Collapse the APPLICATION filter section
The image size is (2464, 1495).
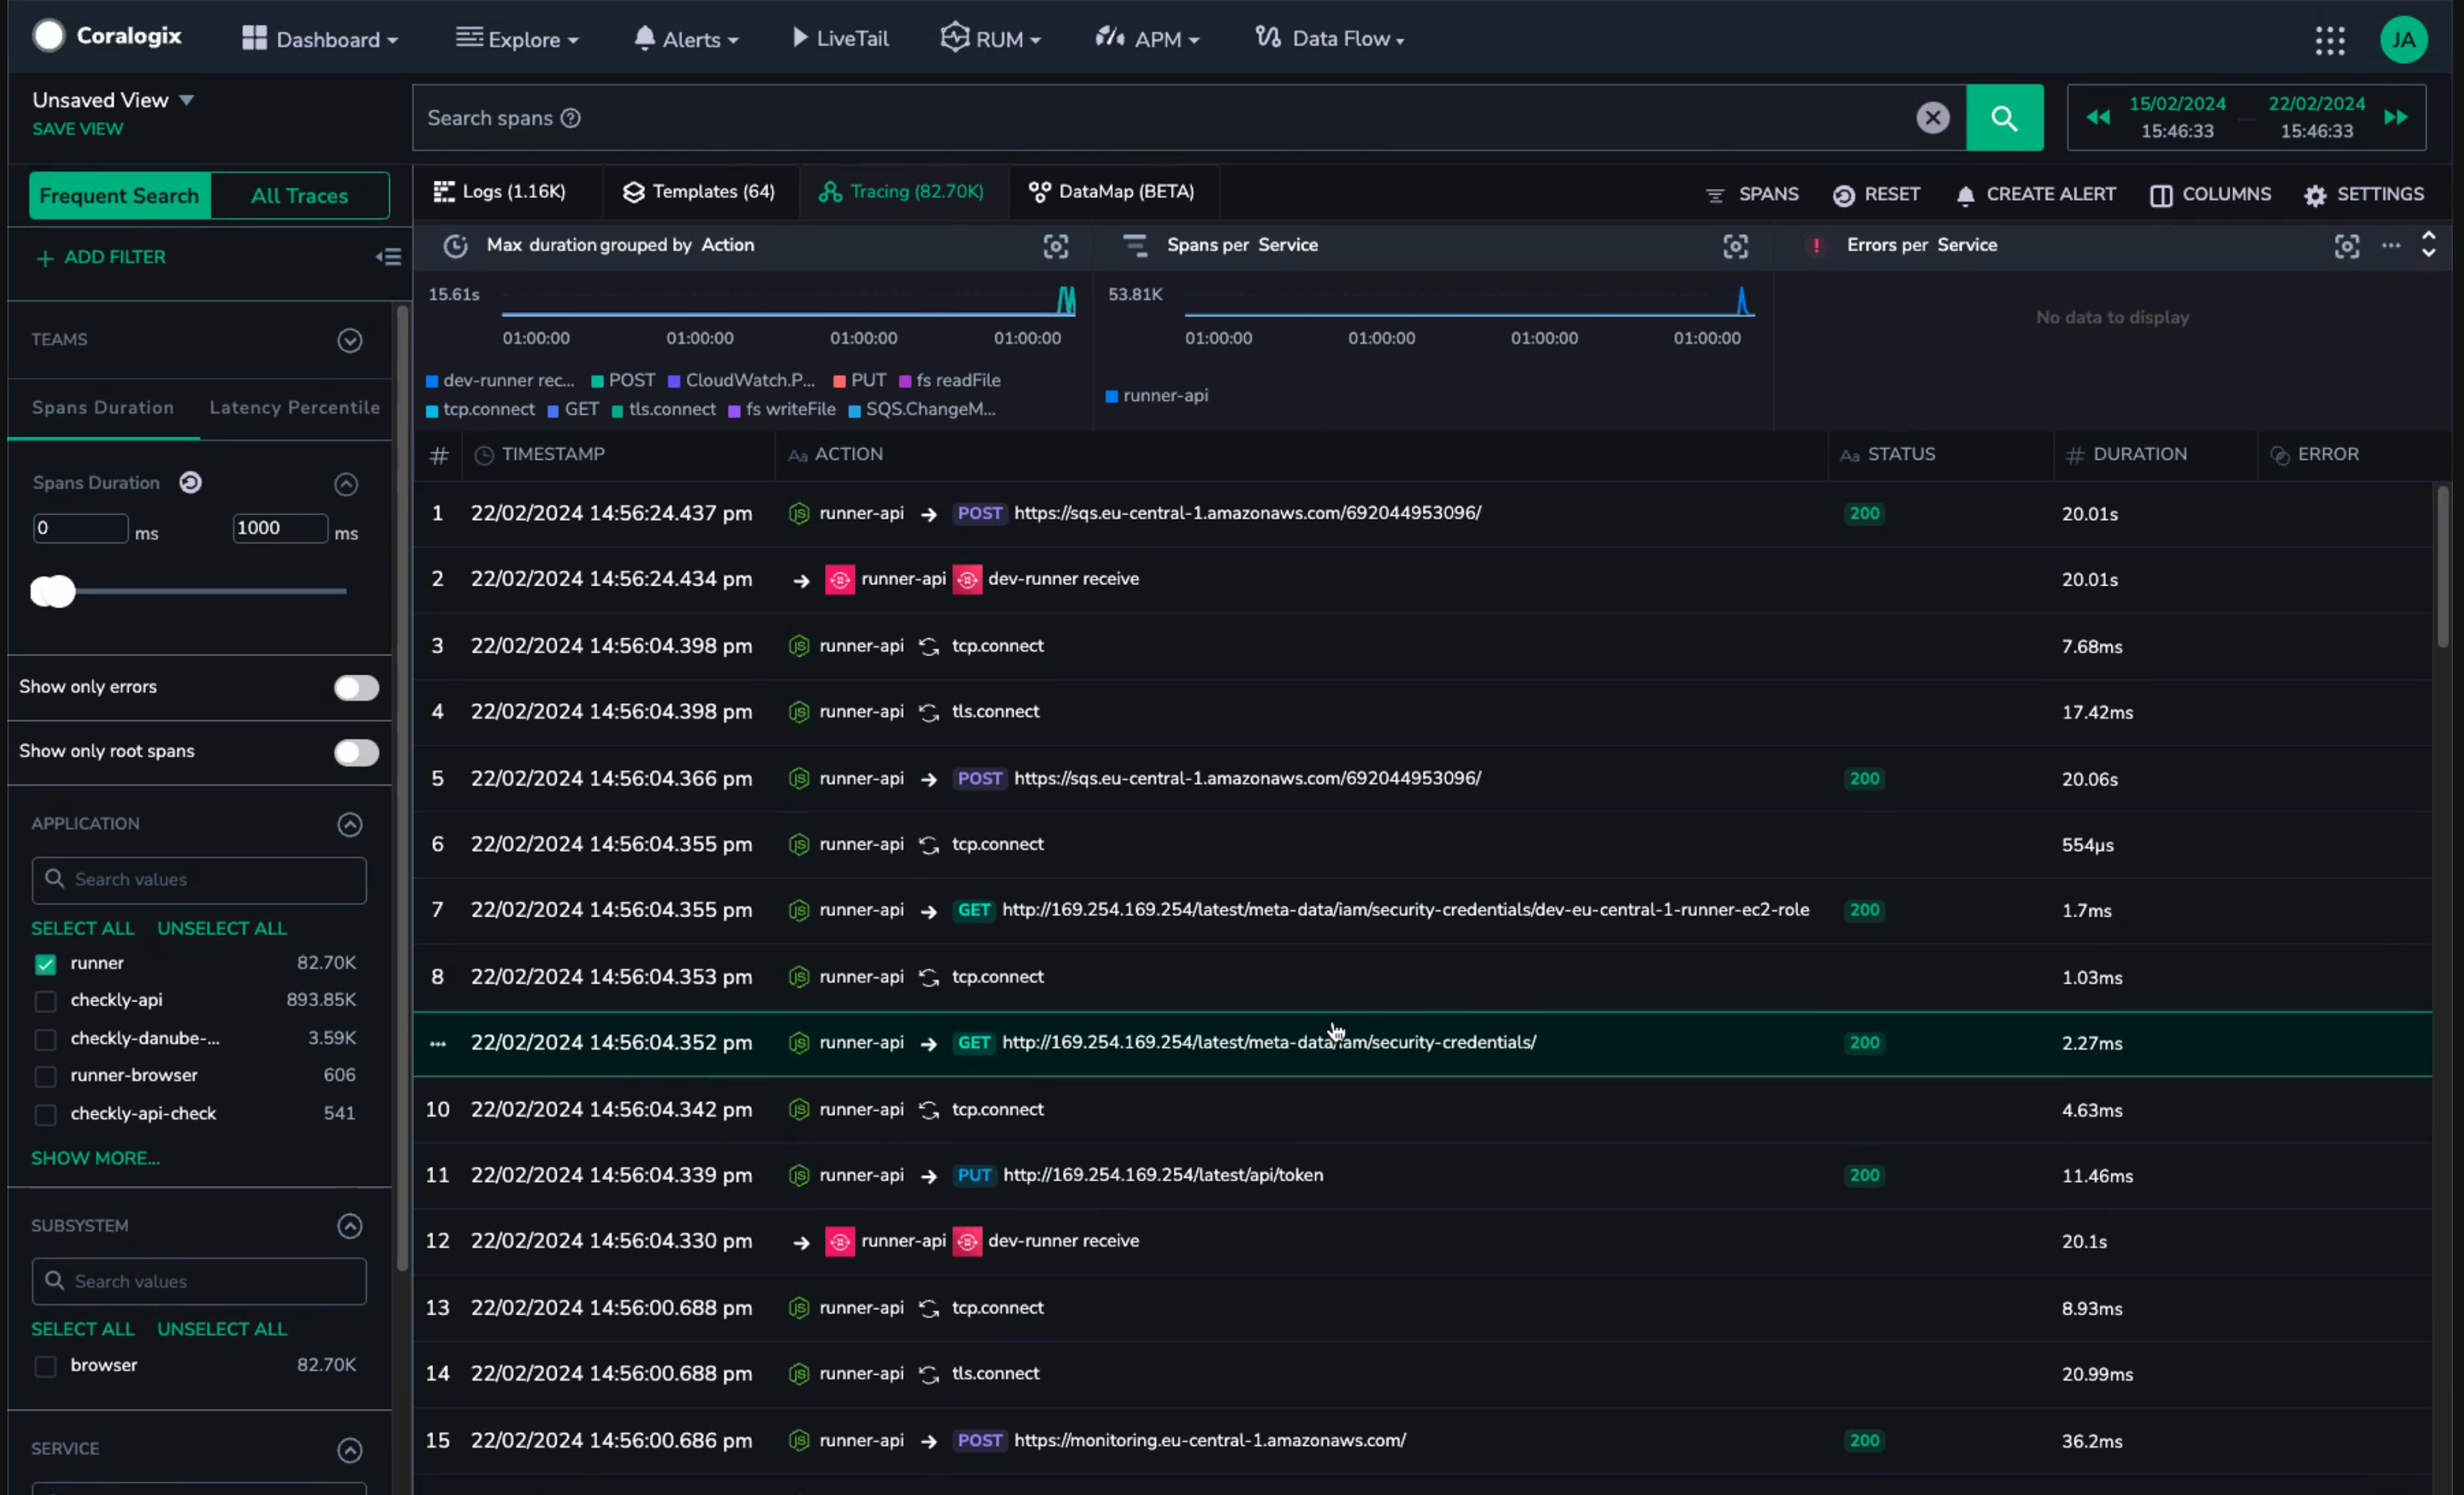(x=349, y=825)
